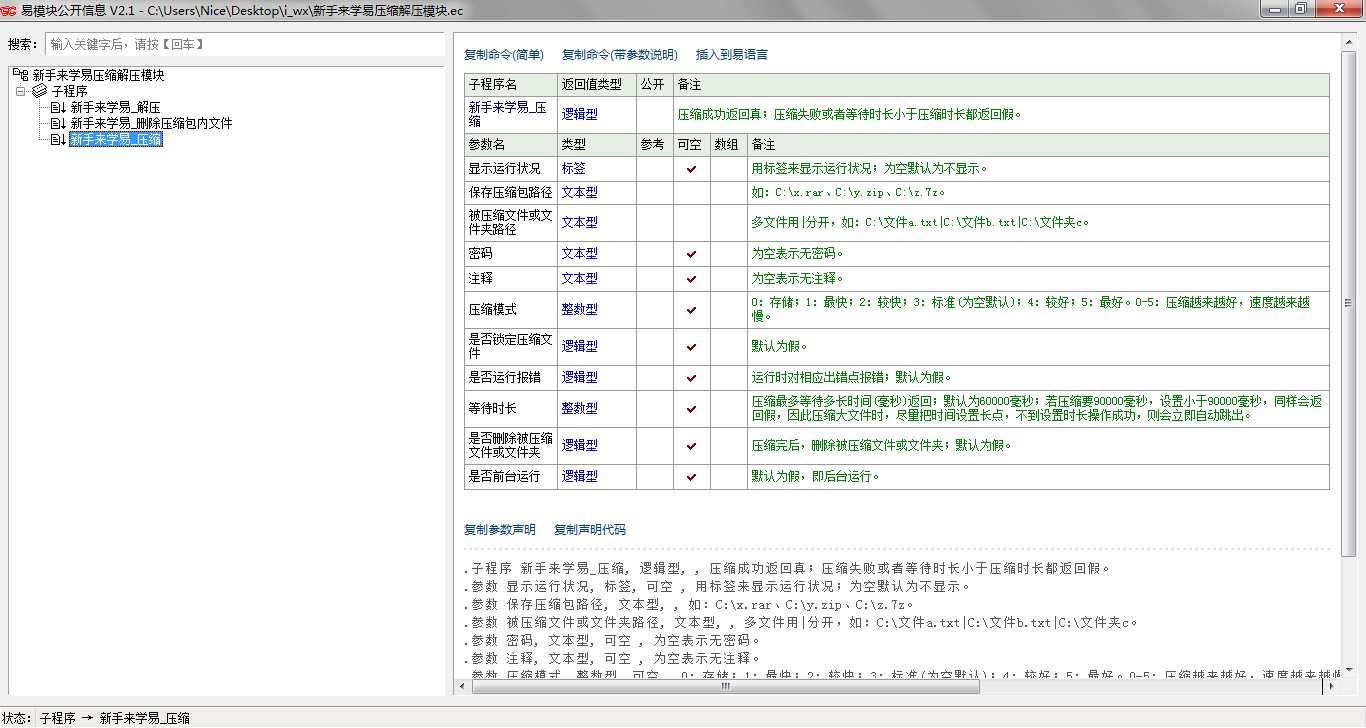This screenshot has height=728, width=1366.
Task: Toggle the 可空 checkmark for 压缩模式 row
Action: 691,310
